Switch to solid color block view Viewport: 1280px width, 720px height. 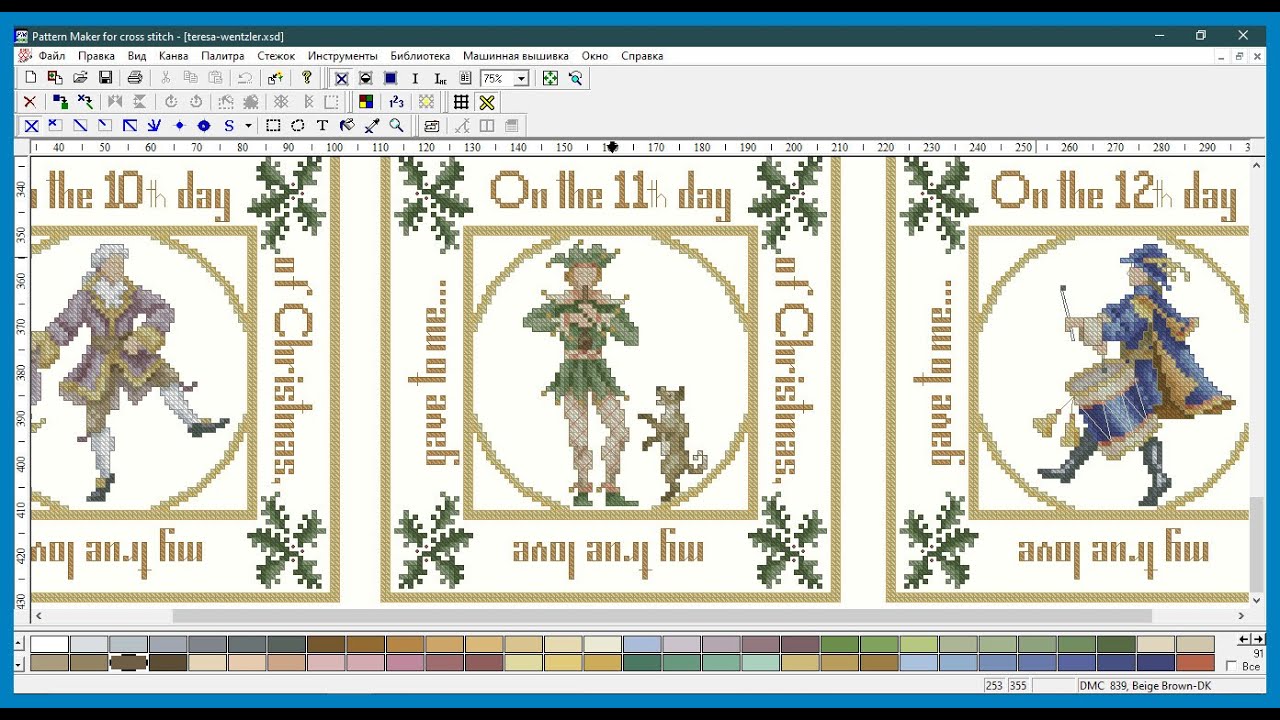point(390,78)
